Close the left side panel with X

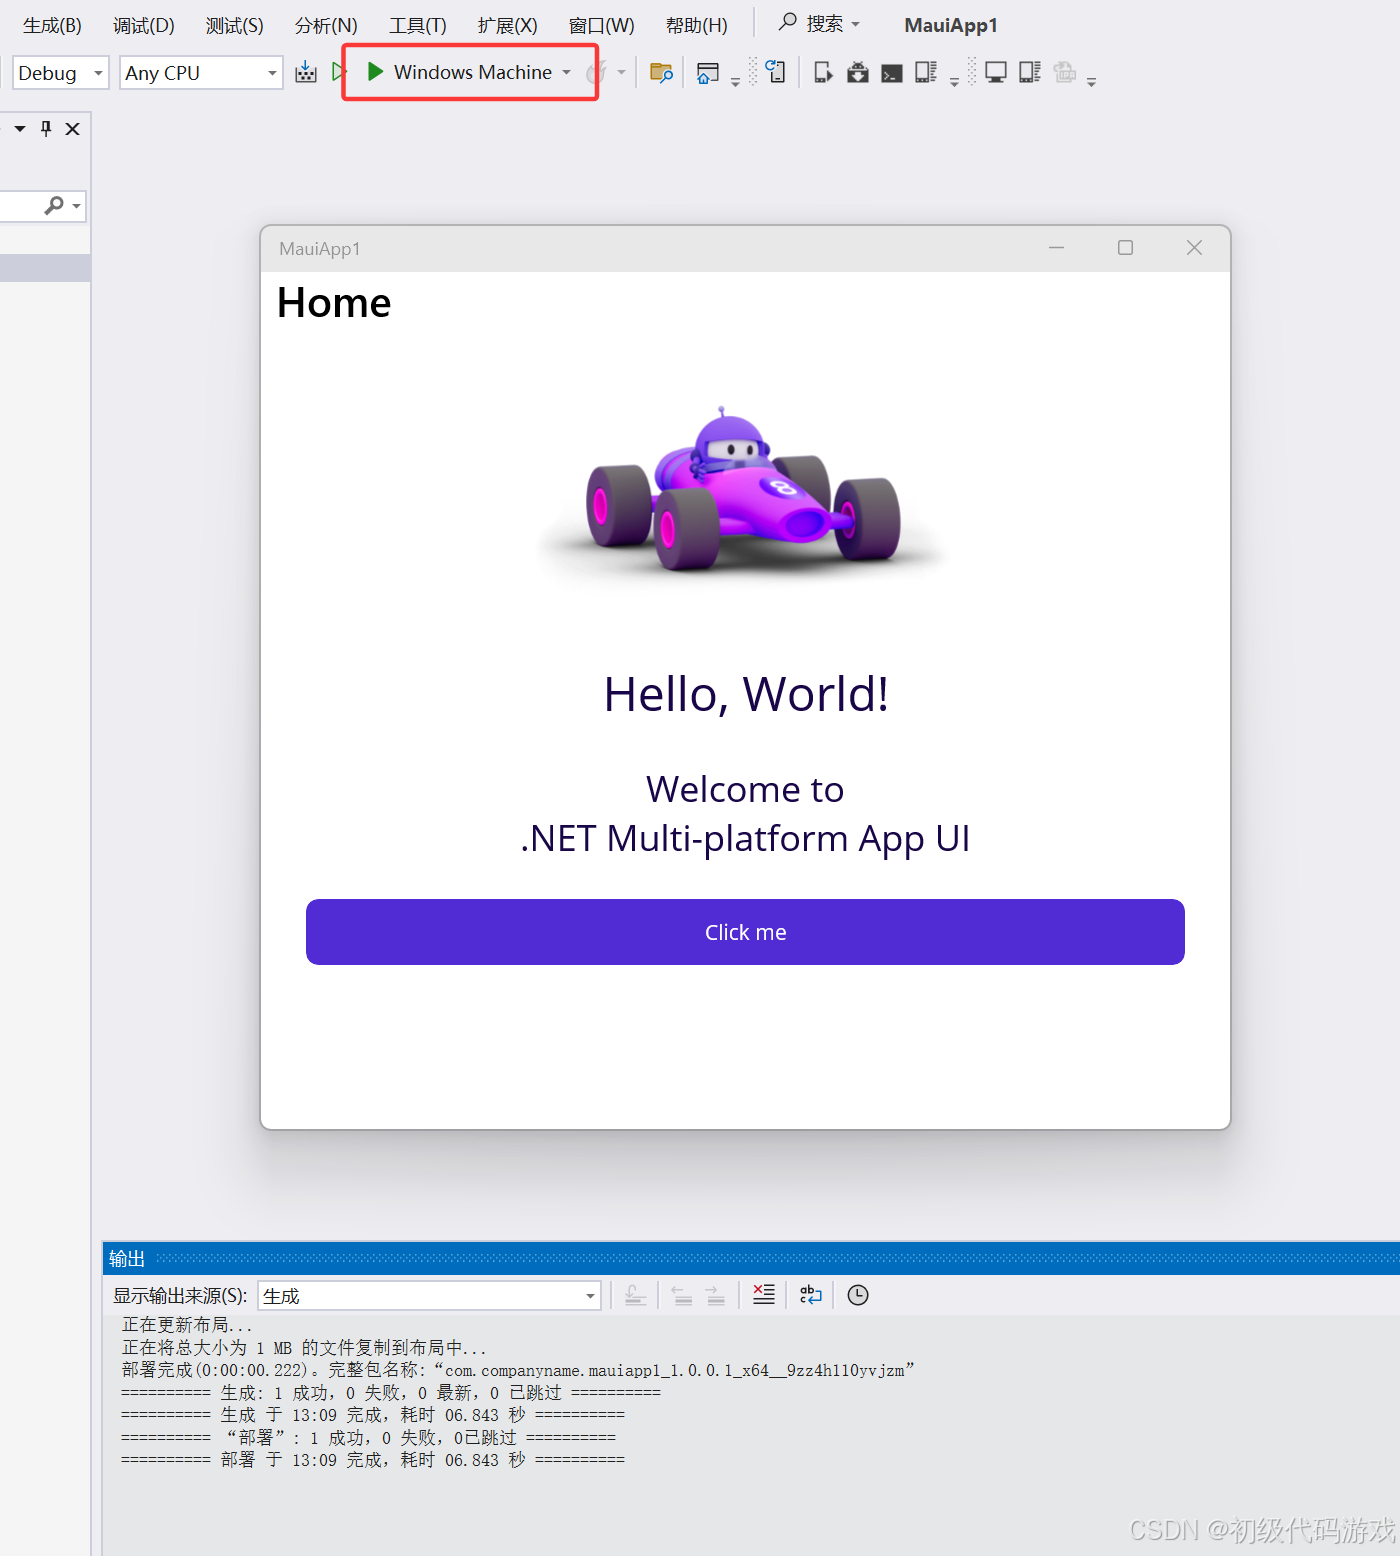pos(73,129)
